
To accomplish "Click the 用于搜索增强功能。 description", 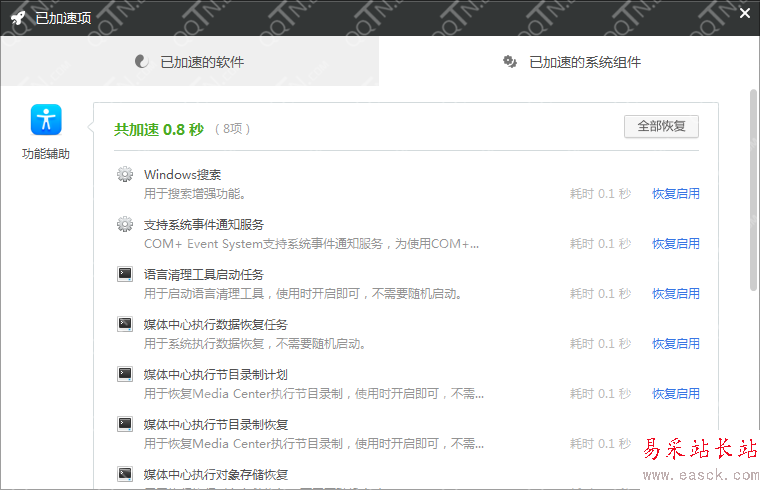I will click(x=195, y=194).
